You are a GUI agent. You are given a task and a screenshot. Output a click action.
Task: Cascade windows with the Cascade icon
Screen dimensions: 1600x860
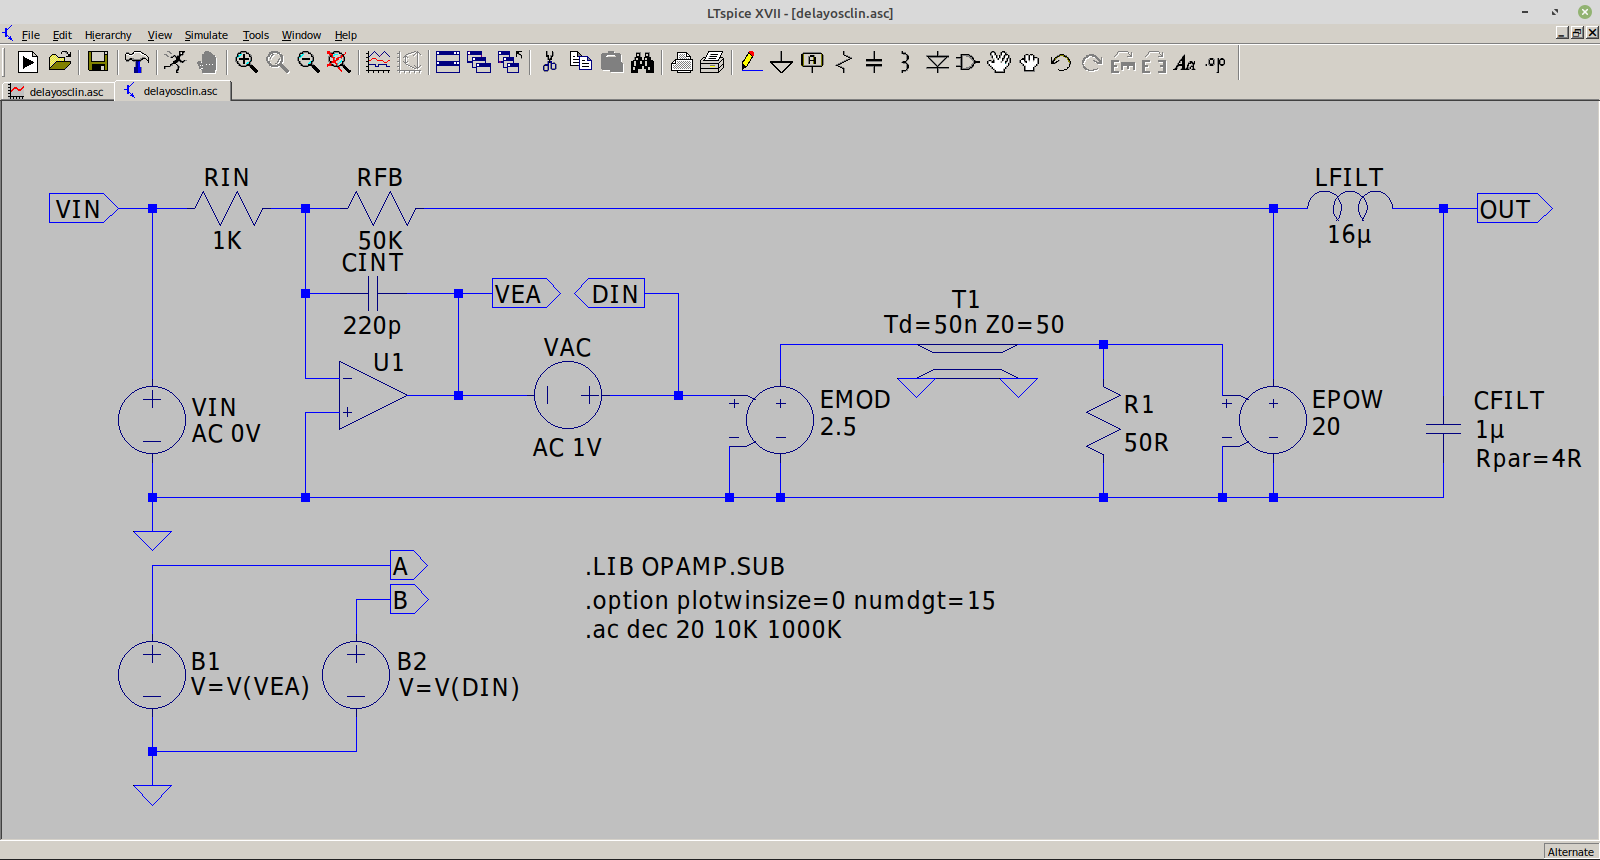pyautogui.click(x=479, y=62)
